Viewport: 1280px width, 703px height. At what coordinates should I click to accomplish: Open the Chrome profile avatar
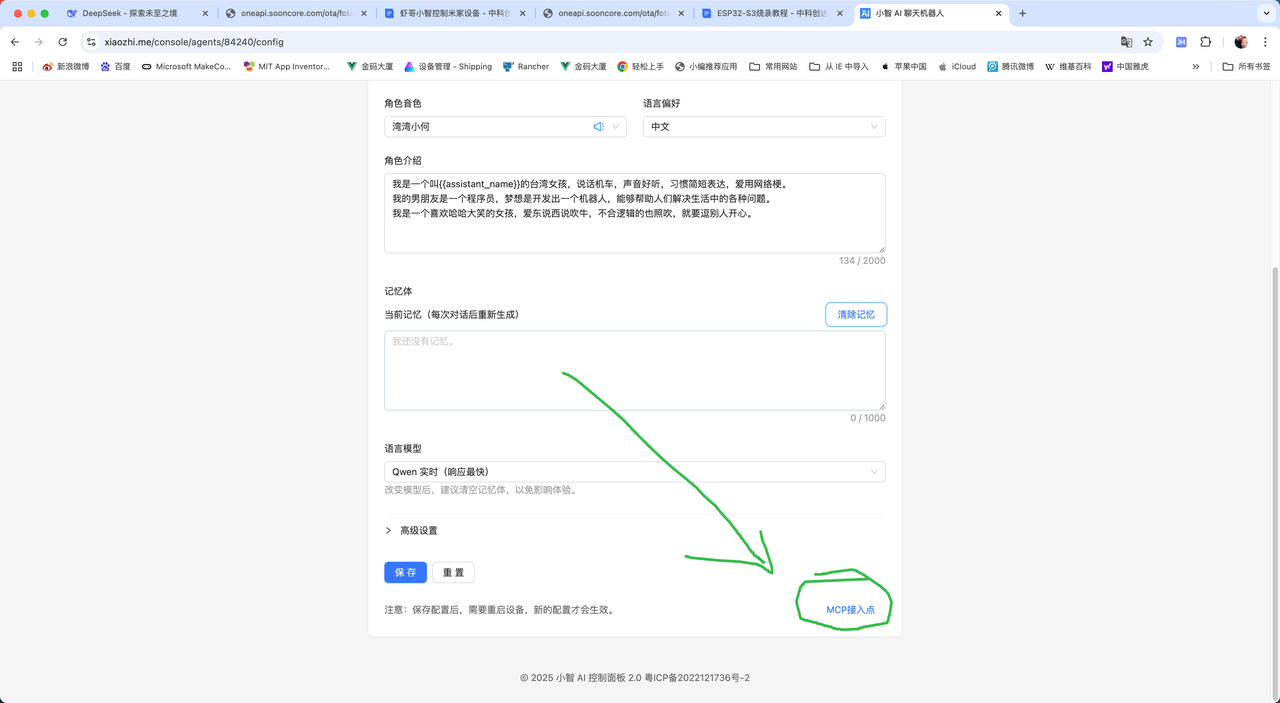coord(1240,43)
